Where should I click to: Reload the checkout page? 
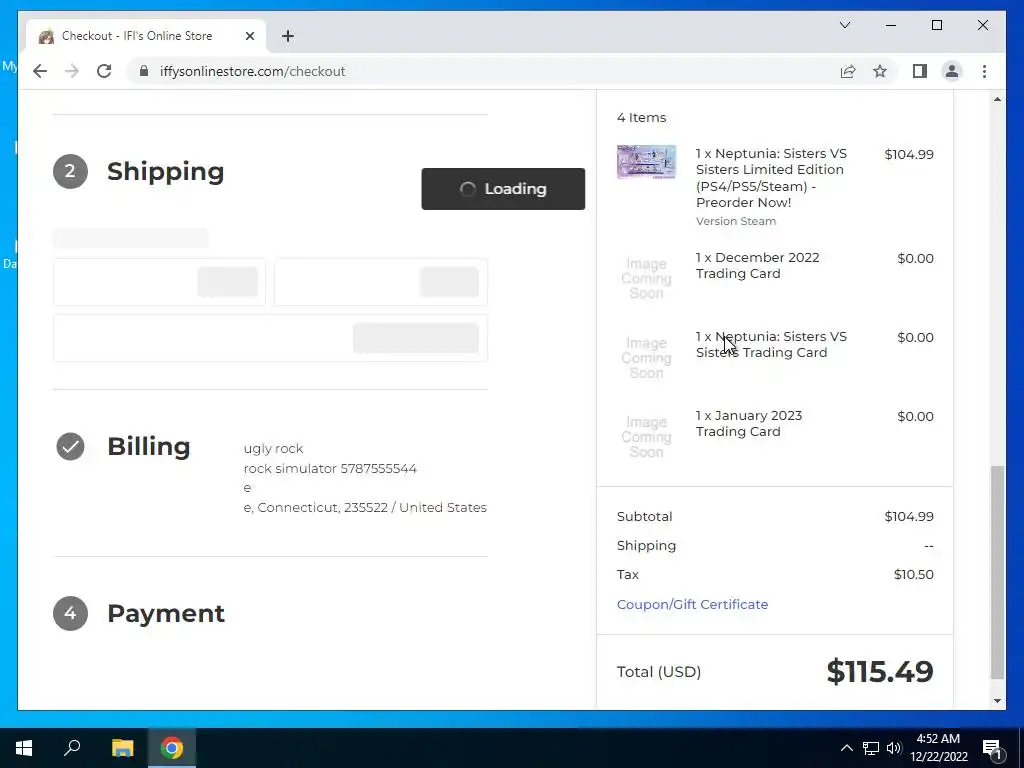(104, 71)
